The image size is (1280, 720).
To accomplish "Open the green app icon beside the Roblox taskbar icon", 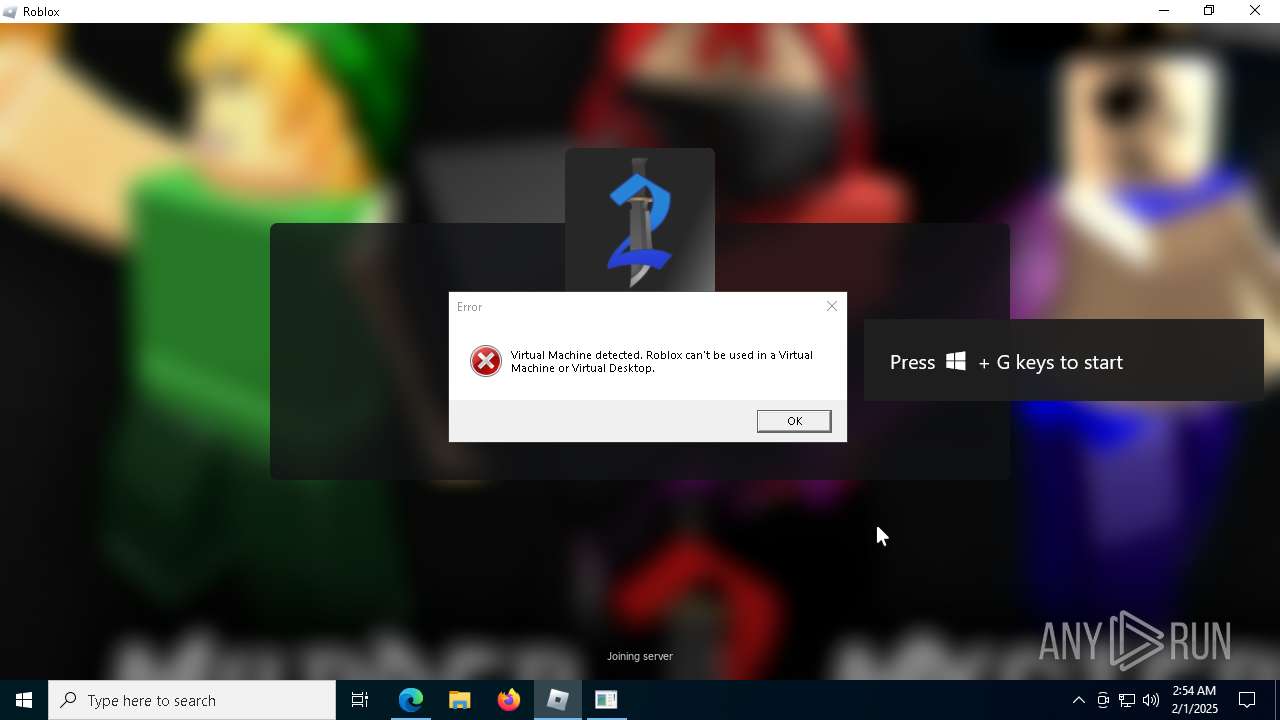I will click(x=606, y=700).
